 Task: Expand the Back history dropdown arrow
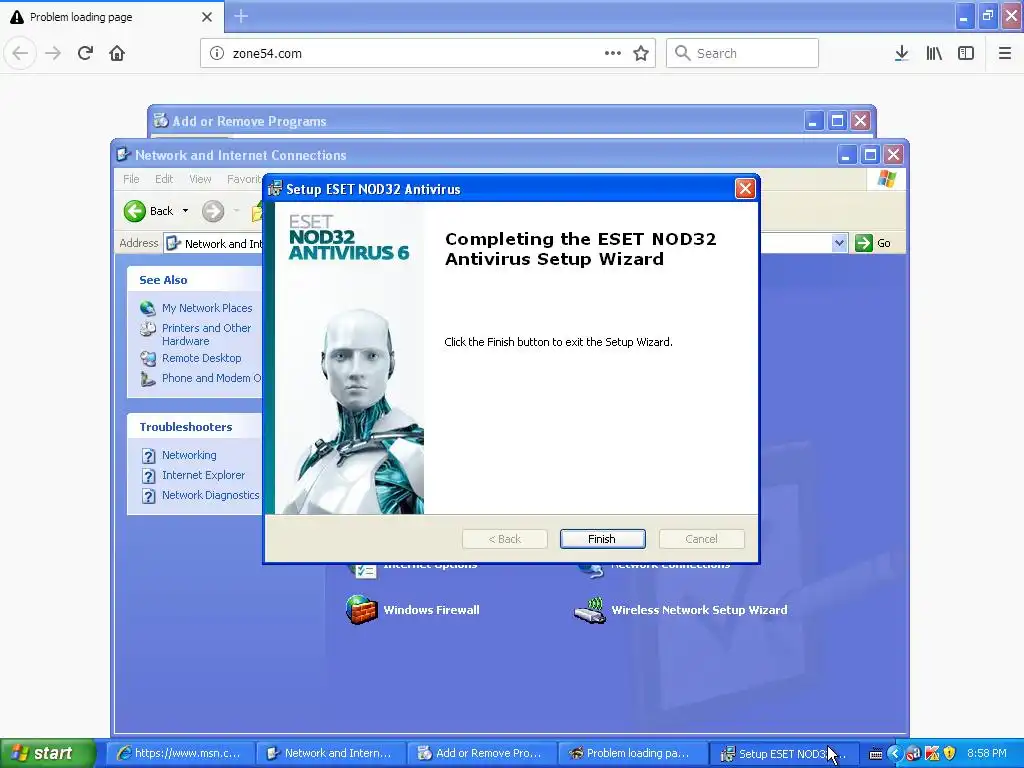click(x=185, y=211)
